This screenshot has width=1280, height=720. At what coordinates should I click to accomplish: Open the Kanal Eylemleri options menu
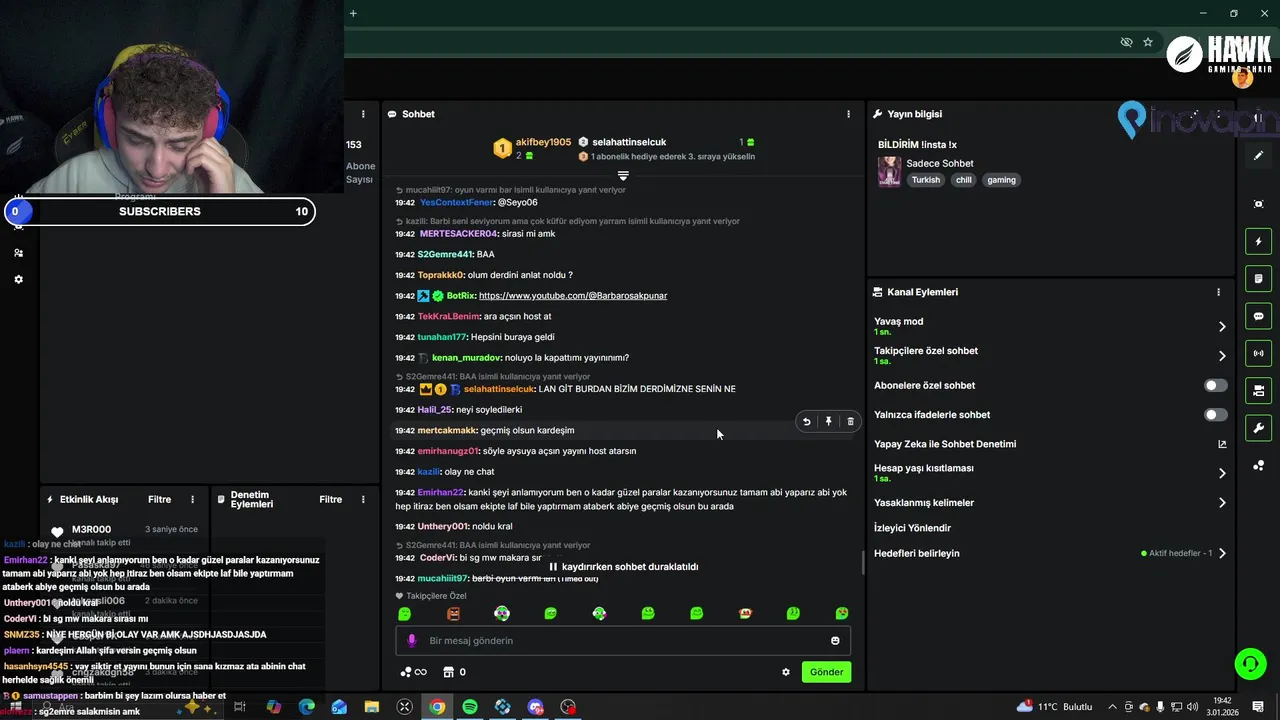1218,292
